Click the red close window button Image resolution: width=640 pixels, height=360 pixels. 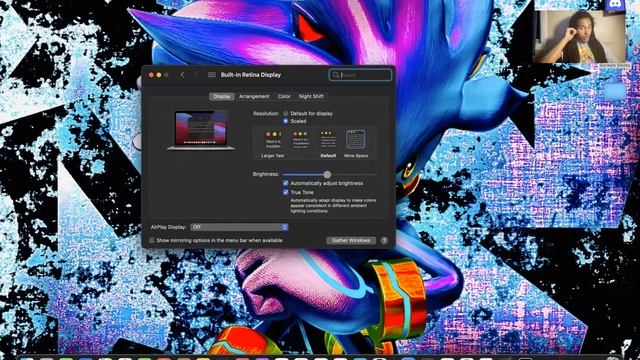tap(151, 75)
